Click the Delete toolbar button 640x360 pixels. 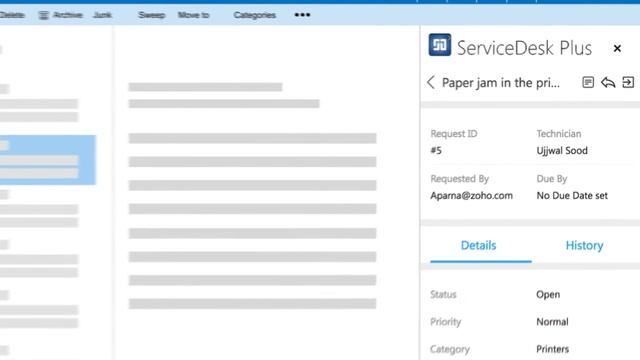pos(12,15)
